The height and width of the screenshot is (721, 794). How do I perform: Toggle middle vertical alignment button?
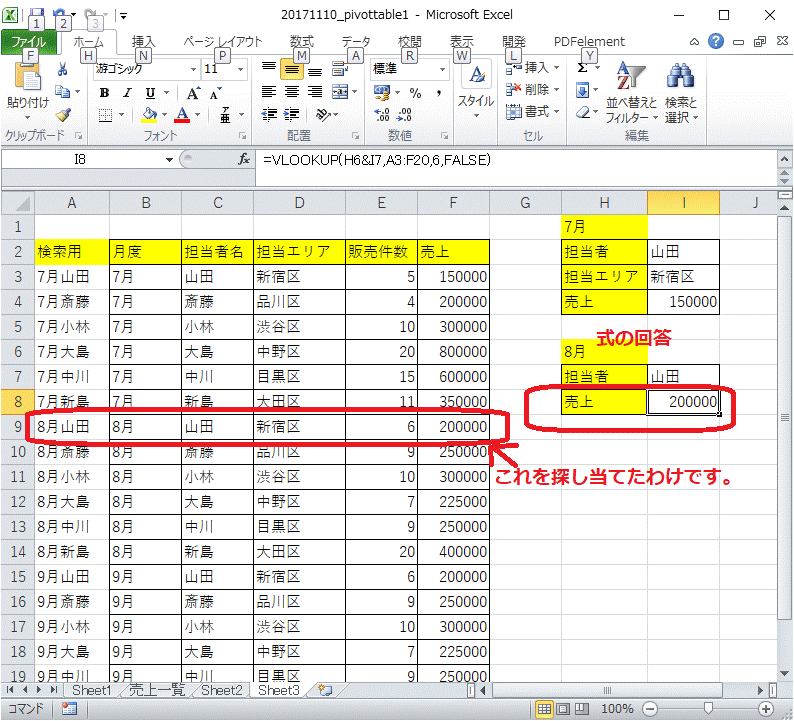click(x=292, y=69)
